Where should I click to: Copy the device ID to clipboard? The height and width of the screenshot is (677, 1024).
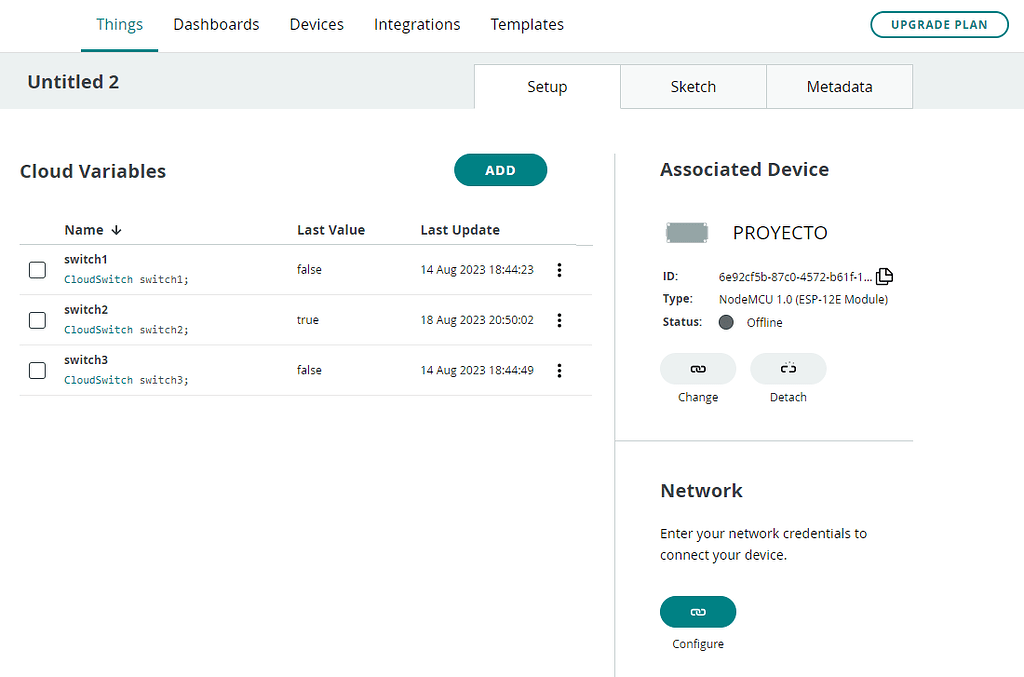(884, 277)
